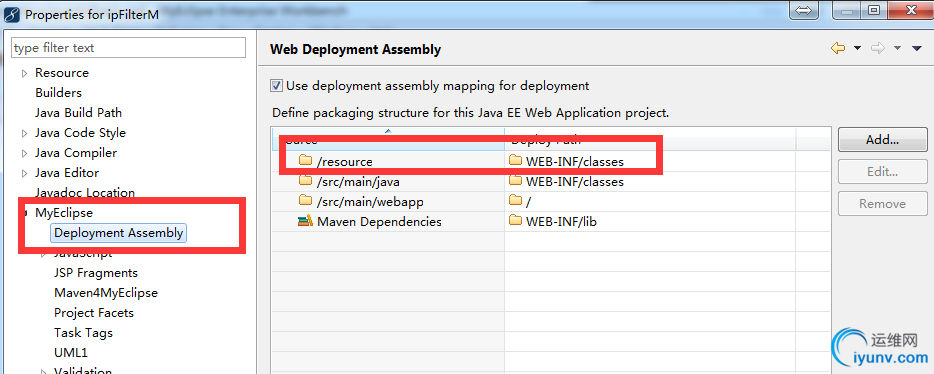Open the back history dropdown arrow
The image size is (934, 374).
pos(858,48)
